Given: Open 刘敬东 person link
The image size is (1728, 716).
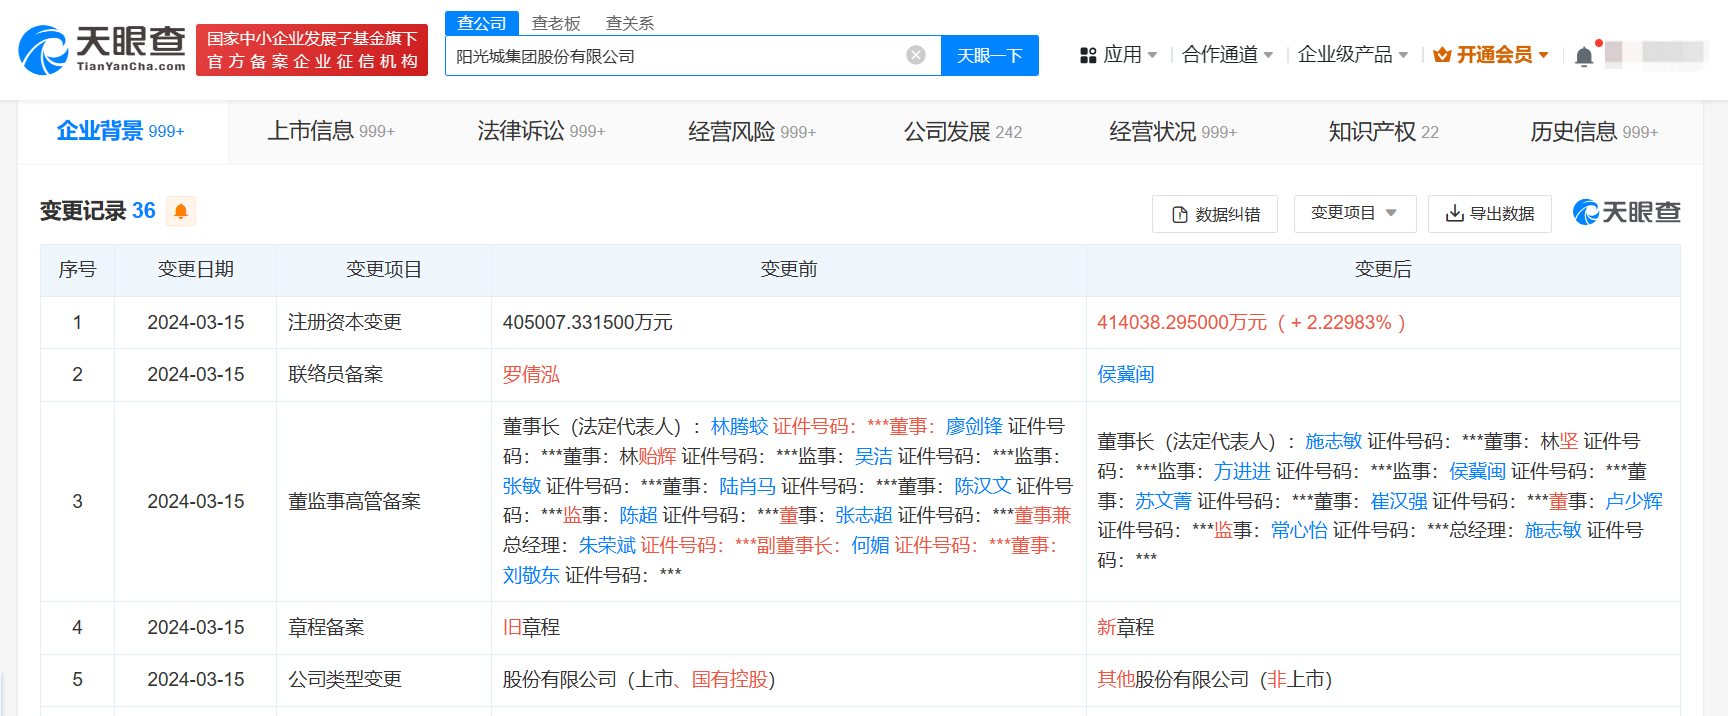Looking at the screenshot, I should click(531, 575).
